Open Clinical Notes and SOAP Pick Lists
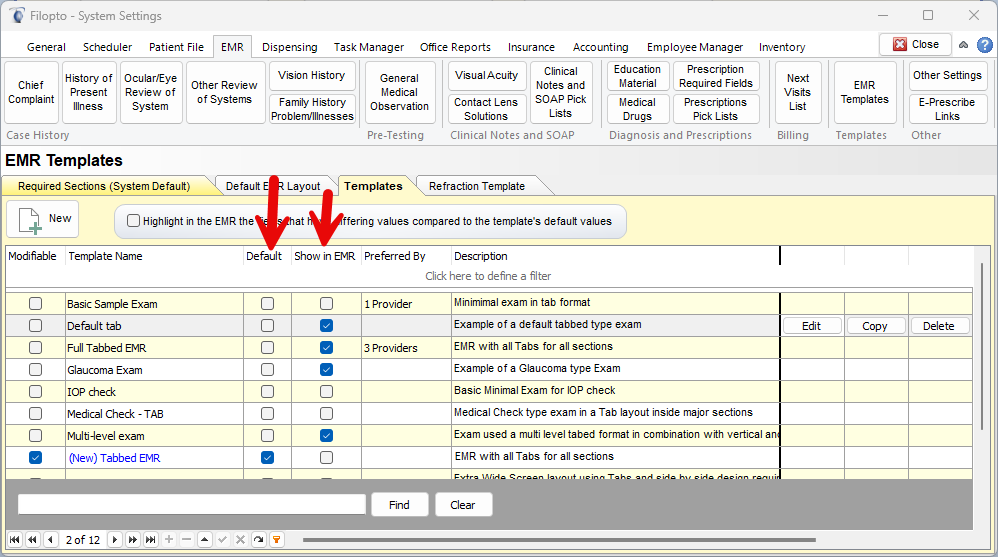The image size is (998, 557). [561, 92]
